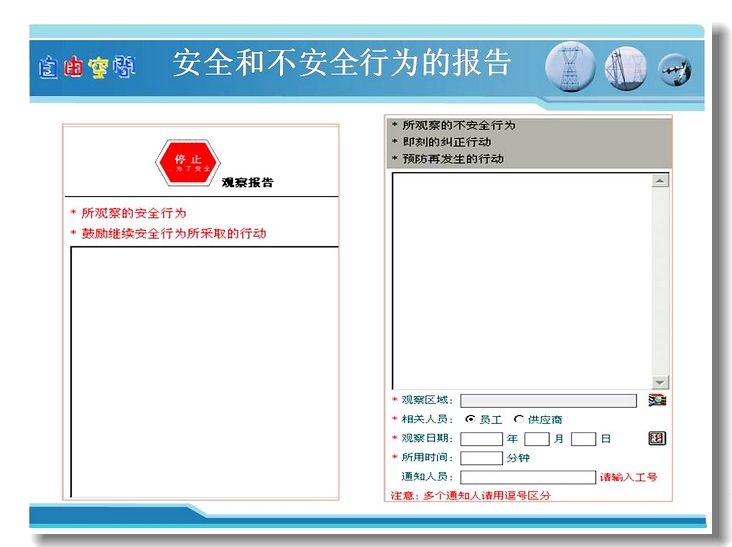Click the scrollbar down arrow in unsafe-behavior box
Screen dimensions: 732x547
click(x=660, y=382)
